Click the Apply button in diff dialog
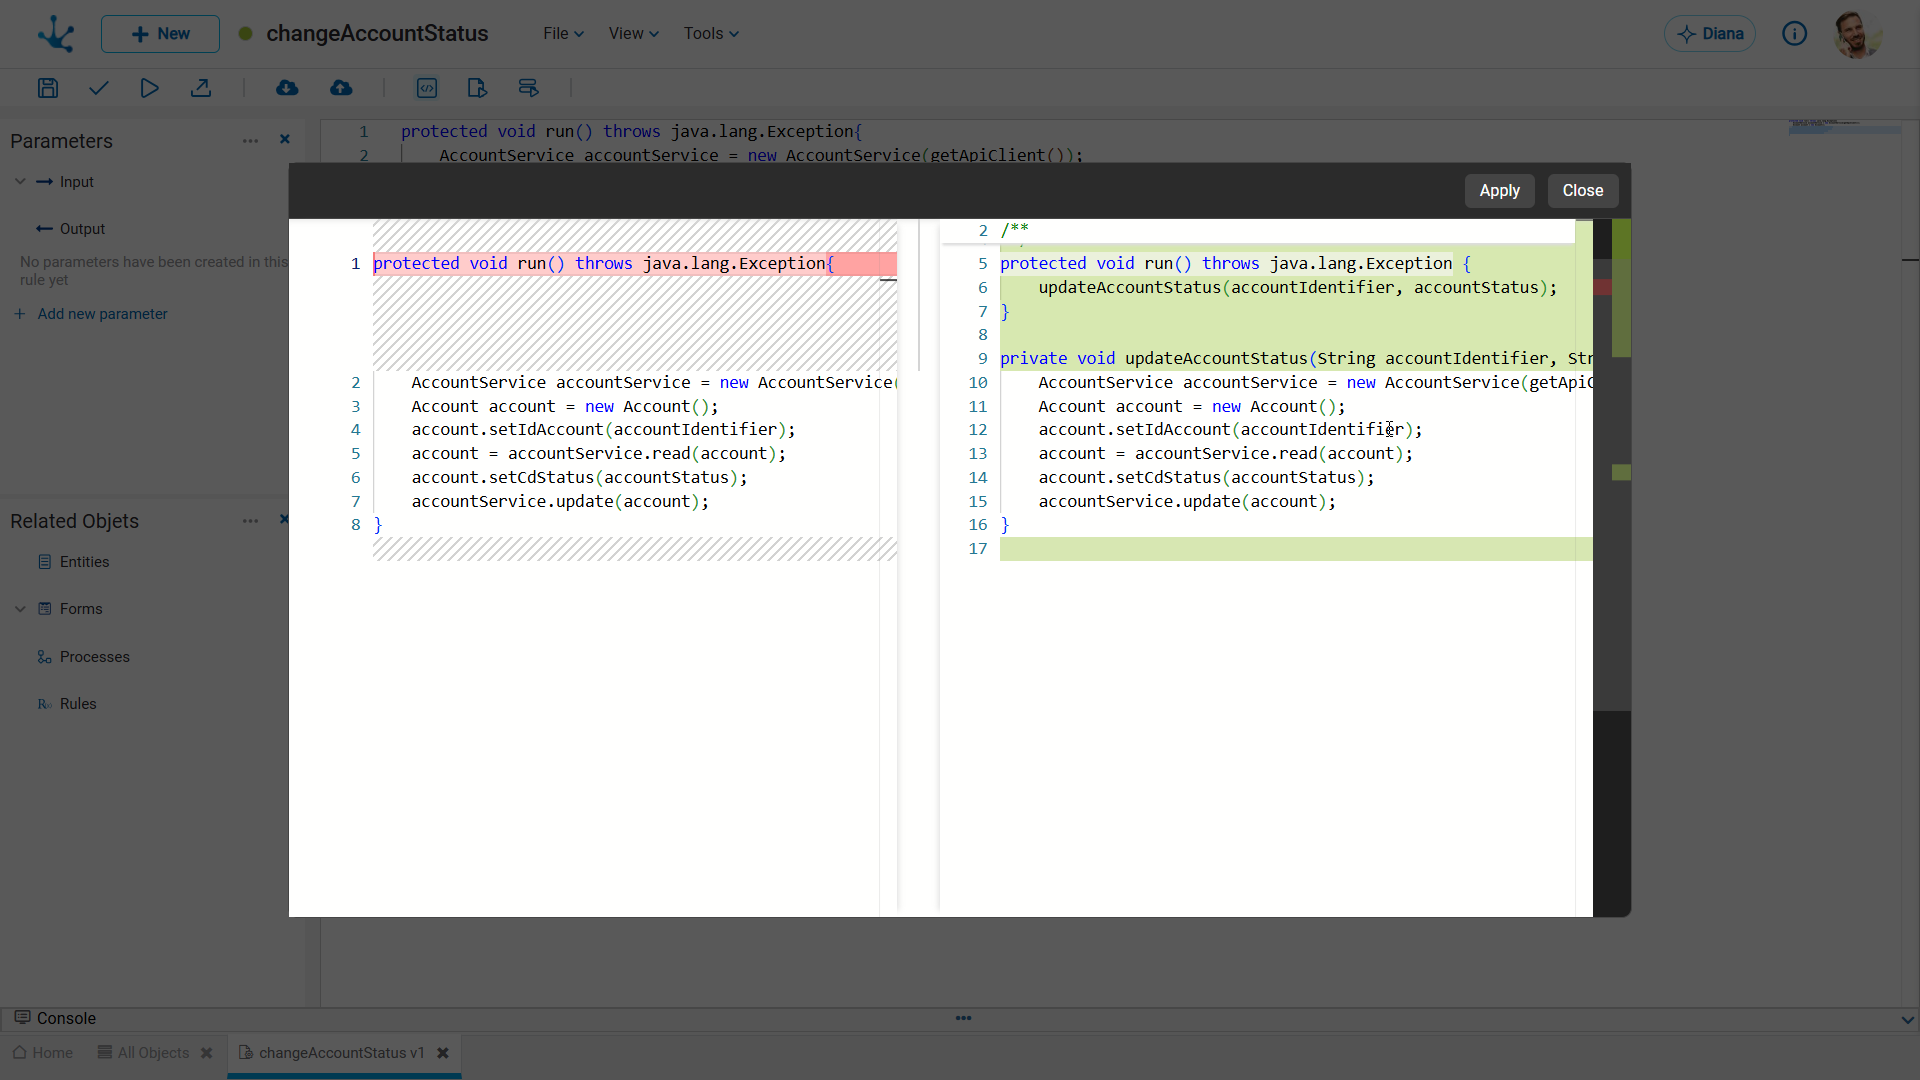This screenshot has width=1920, height=1080. pos(1499,191)
